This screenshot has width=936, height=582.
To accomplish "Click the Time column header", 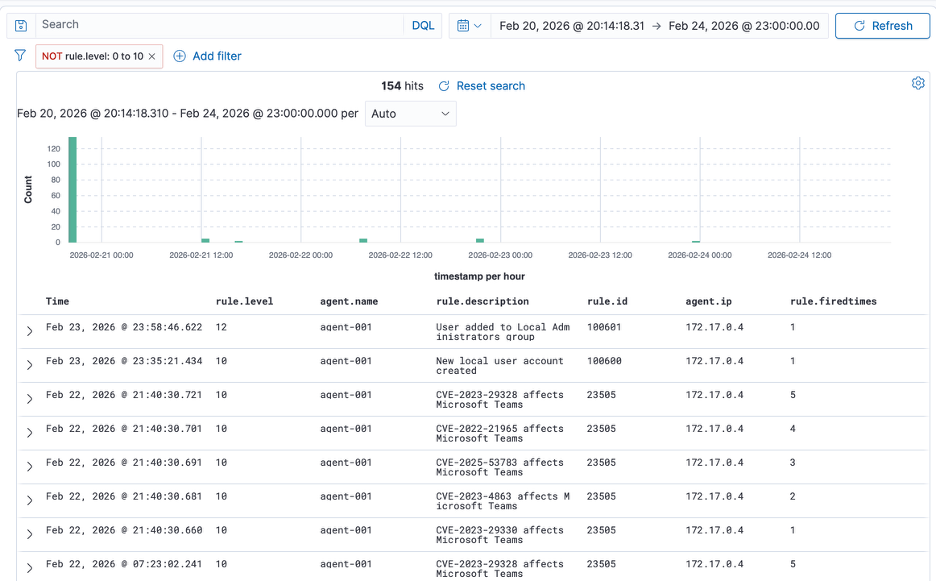I will tap(58, 301).
